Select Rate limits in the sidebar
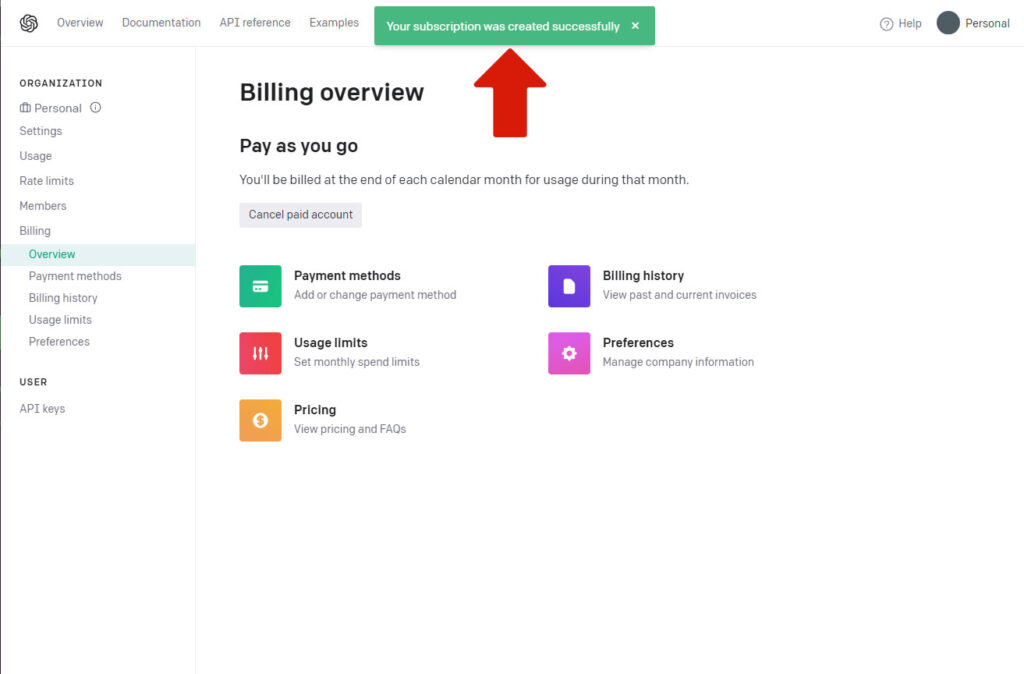The image size is (1024, 674). point(46,181)
